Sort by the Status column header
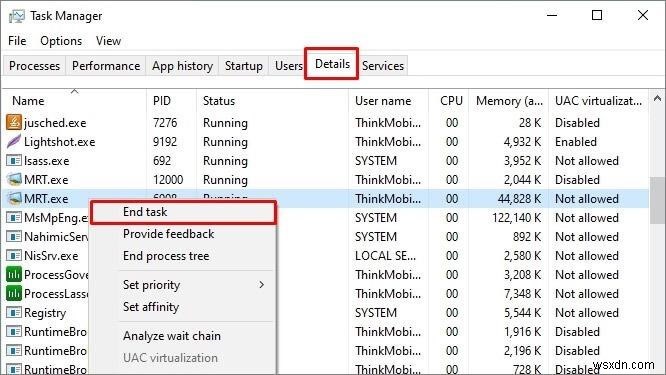Image resolution: width=666 pixels, height=375 pixels. coord(272,101)
